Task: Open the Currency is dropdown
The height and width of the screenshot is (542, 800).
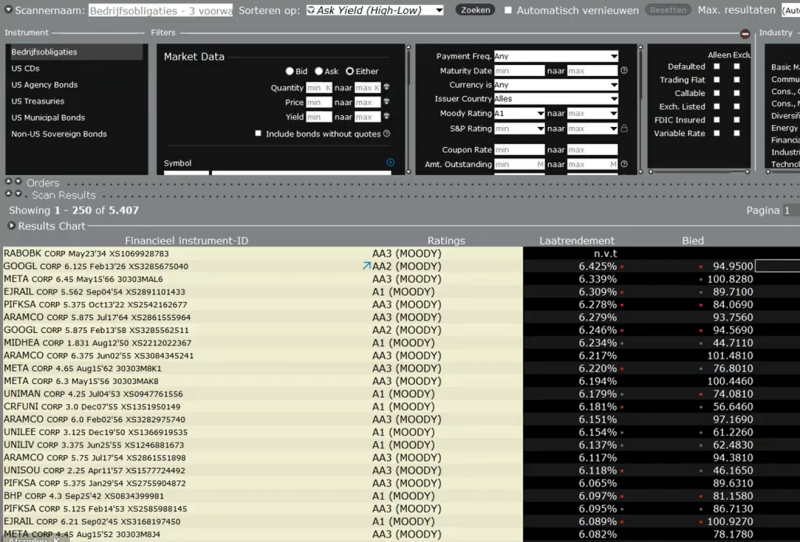Action: coord(556,85)
